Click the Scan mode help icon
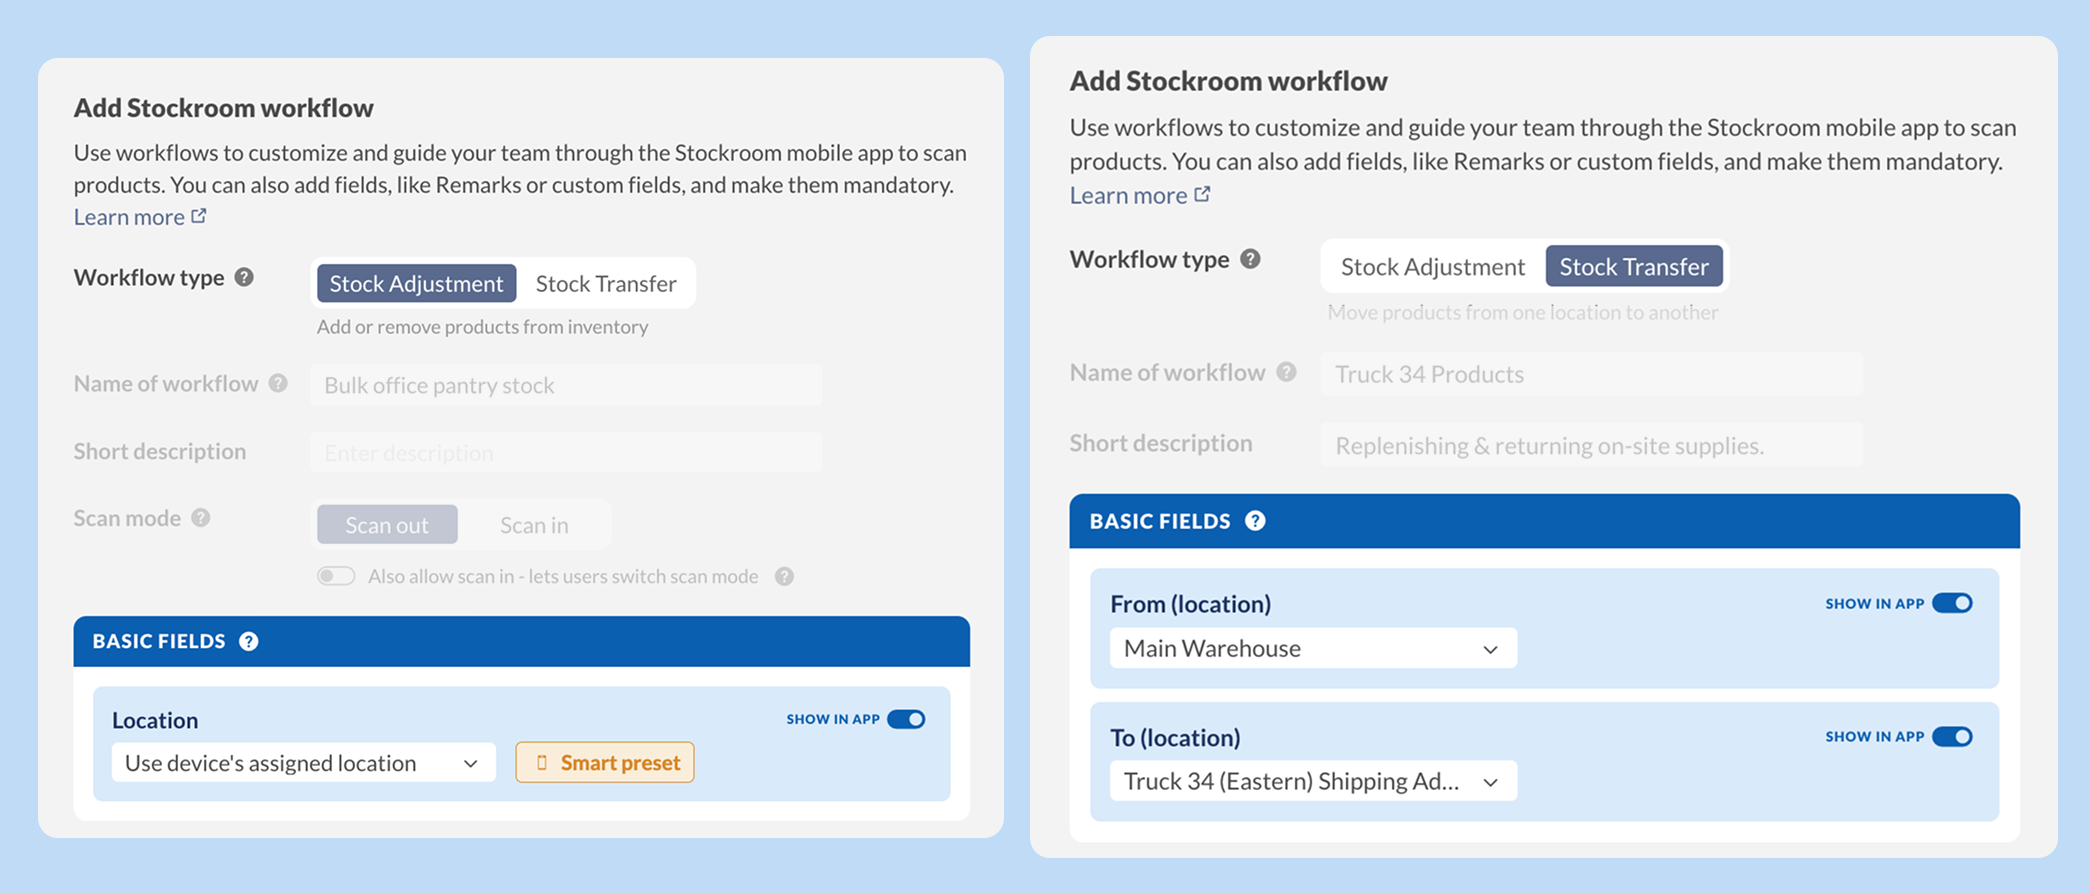2090x894 pixels. (201, 518)
